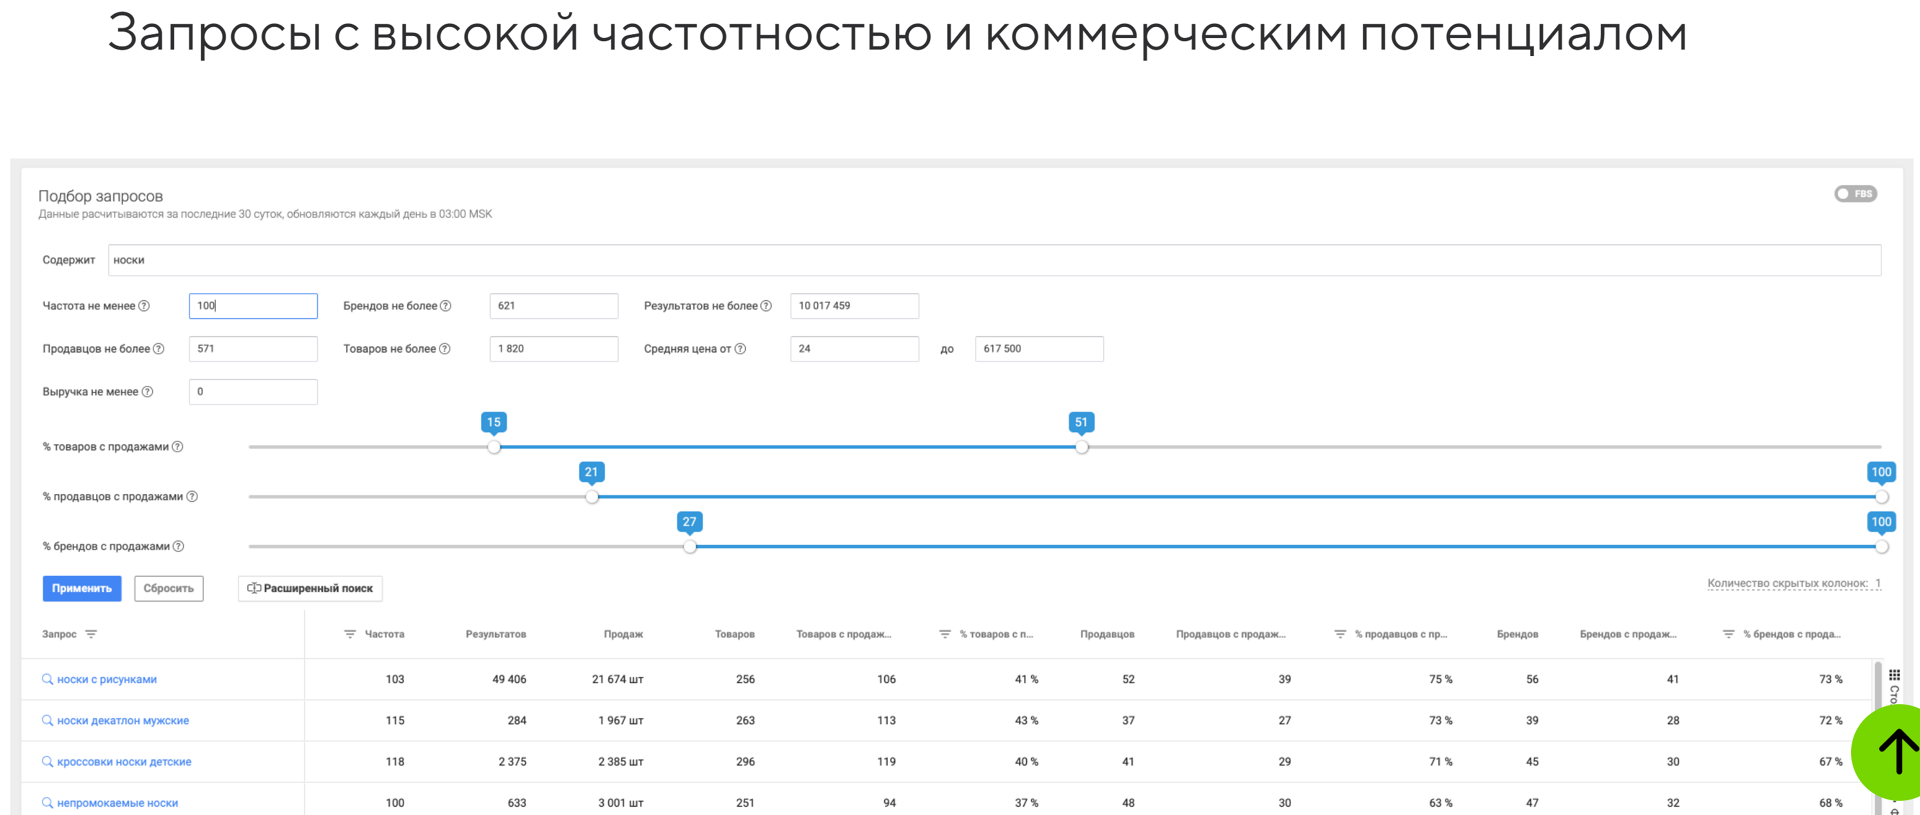Open 'Расширенный поиск' advanced search

click(x=310, y=589)
